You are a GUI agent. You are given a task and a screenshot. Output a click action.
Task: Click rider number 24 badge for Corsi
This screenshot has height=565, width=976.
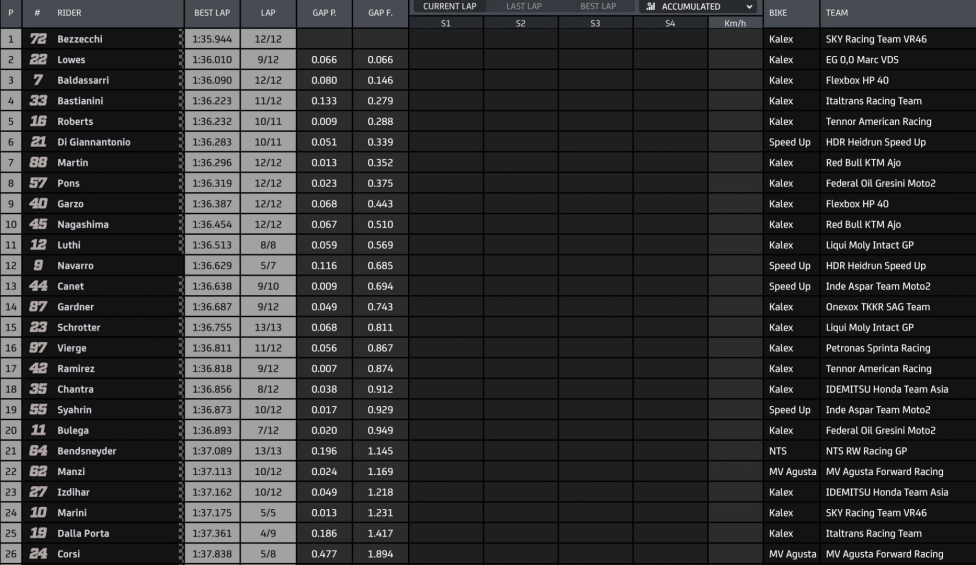38,553
